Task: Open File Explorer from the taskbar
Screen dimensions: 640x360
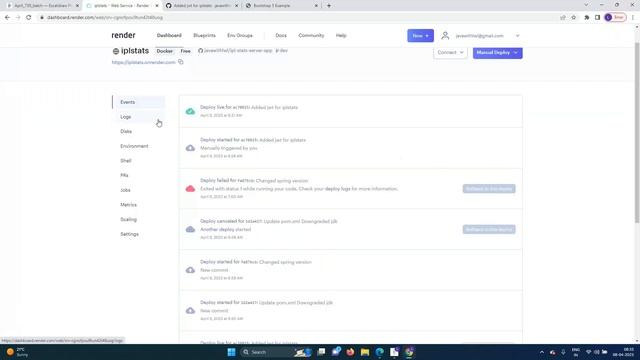Action: pyautogui.click(x=365, y=352)
